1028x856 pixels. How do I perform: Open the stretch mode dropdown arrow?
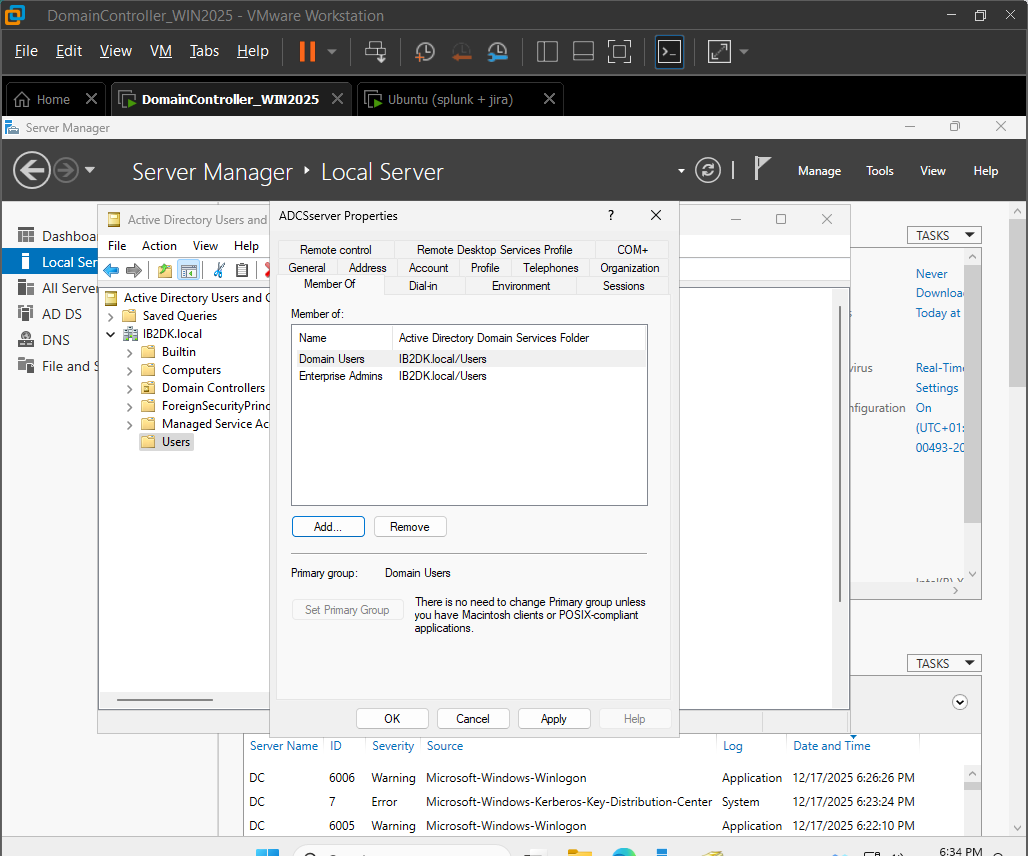(744, 51)
